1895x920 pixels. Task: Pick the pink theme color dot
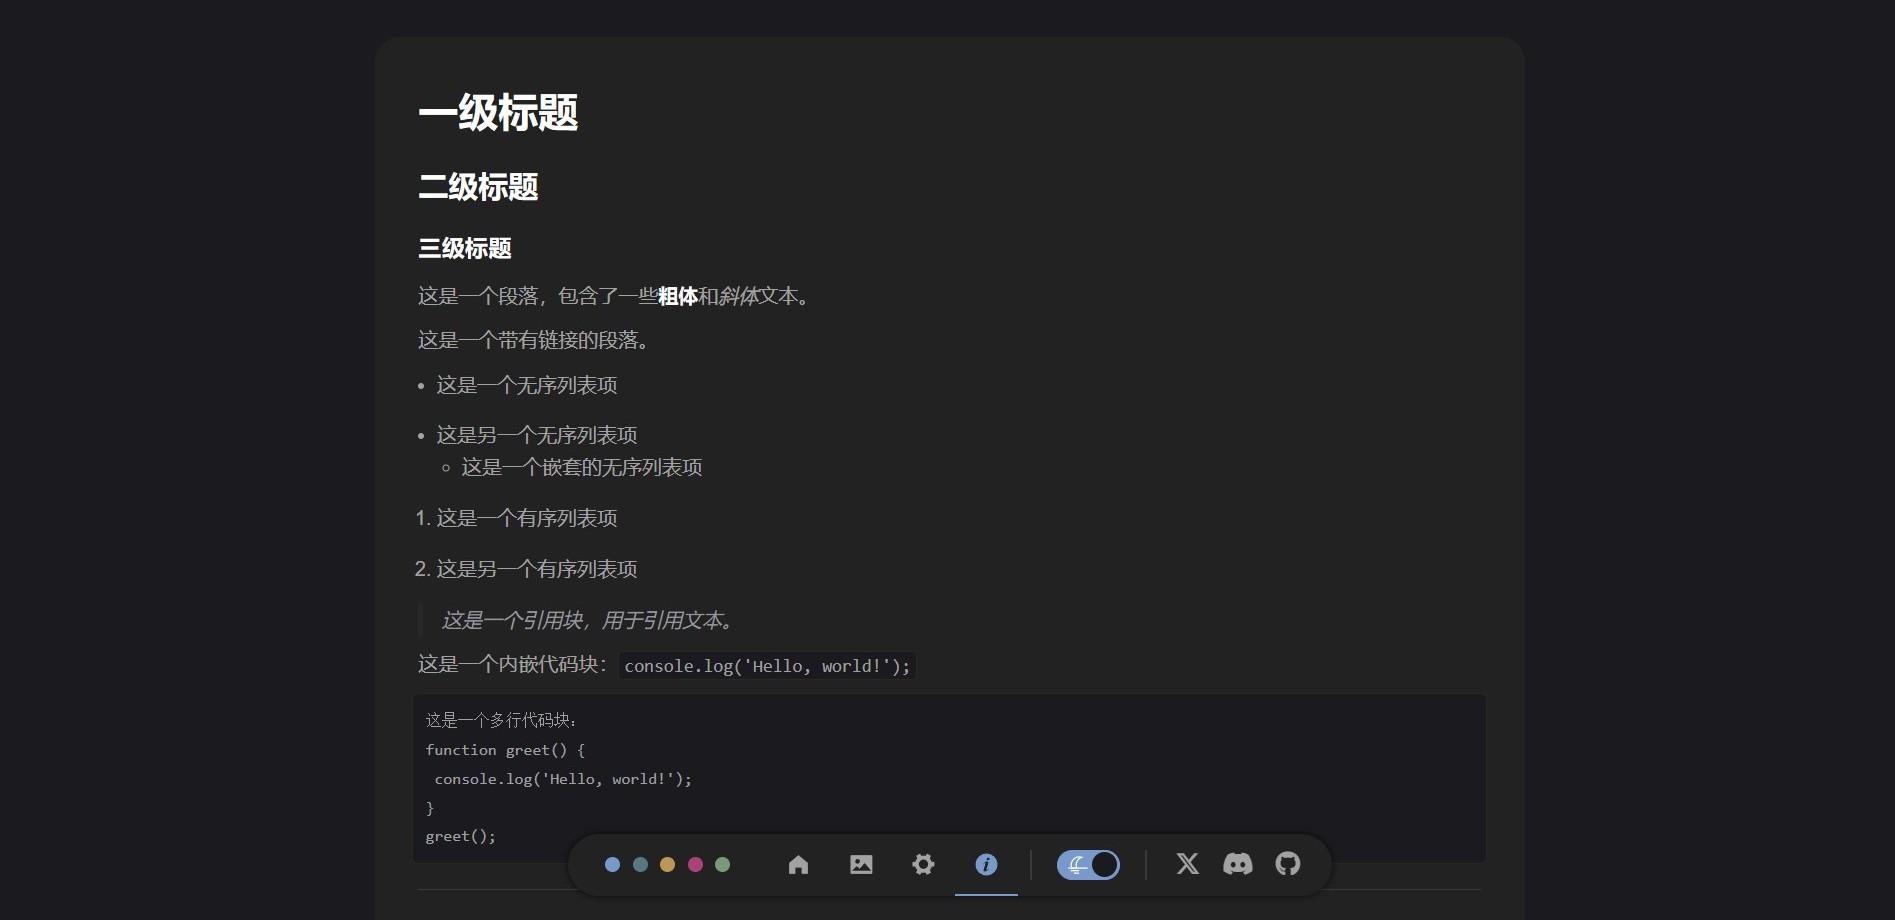[695, 865]
